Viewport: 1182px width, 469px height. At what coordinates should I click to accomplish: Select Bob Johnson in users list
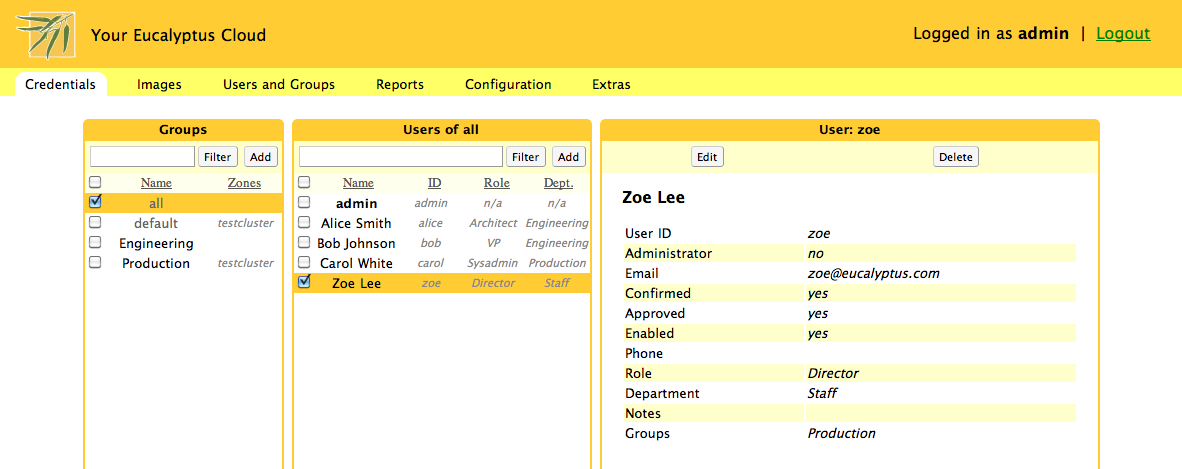pyautogui.click(x=357, y=244)
